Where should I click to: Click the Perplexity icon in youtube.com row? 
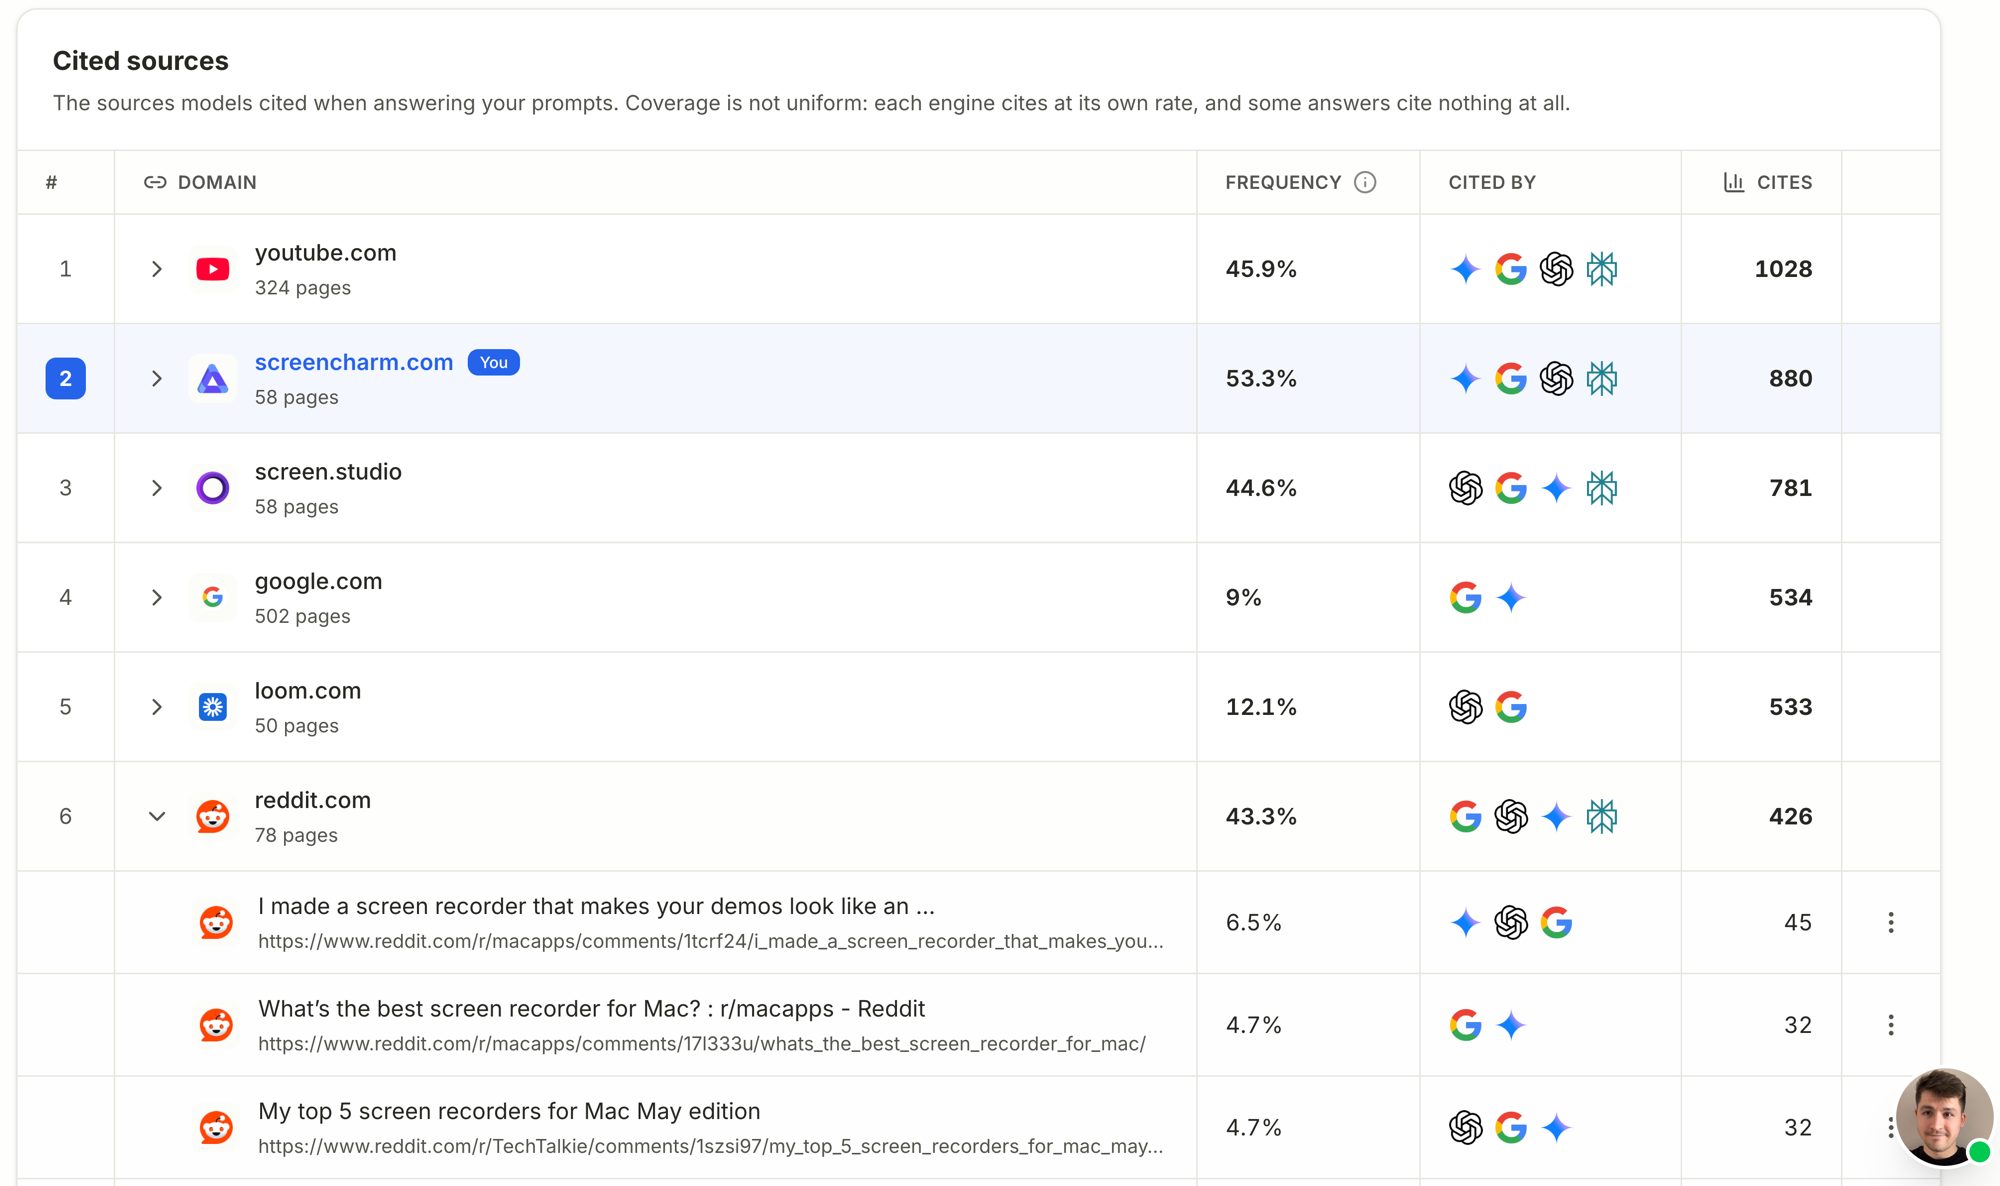1602,269
